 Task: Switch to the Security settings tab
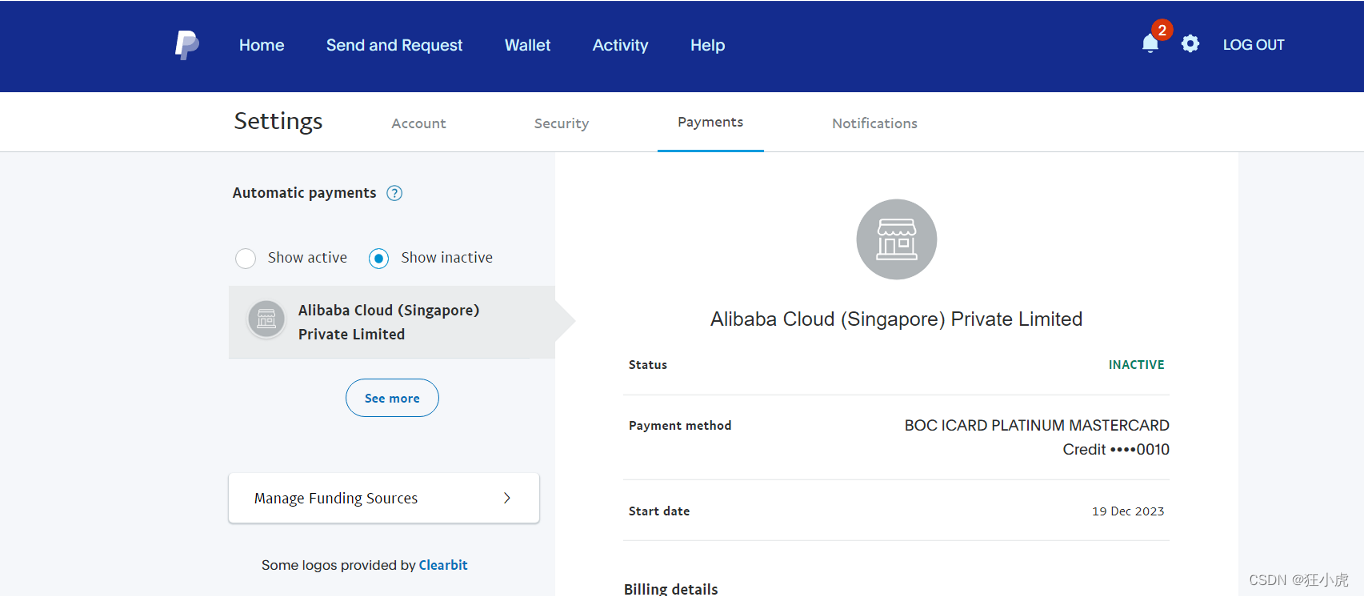pos(561,123)
